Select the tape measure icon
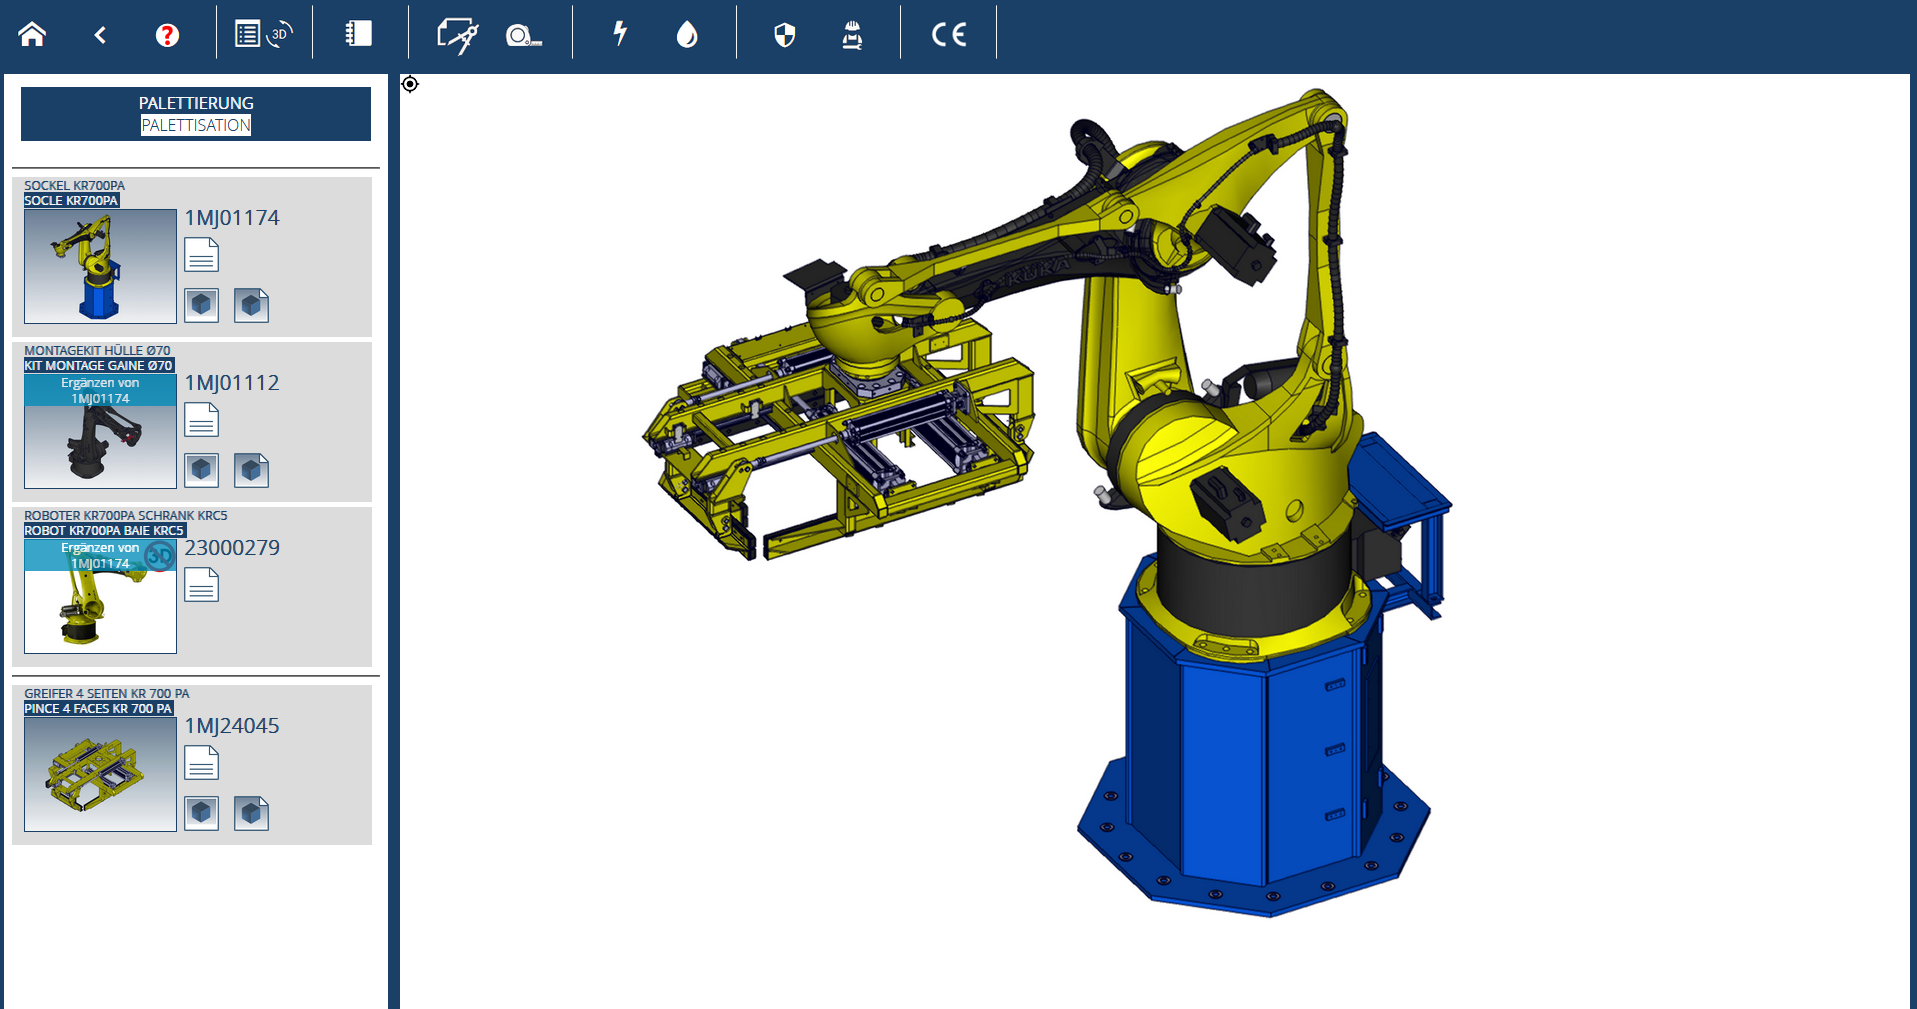This screenshot has height=1009, width=1917. pos(523,36)
